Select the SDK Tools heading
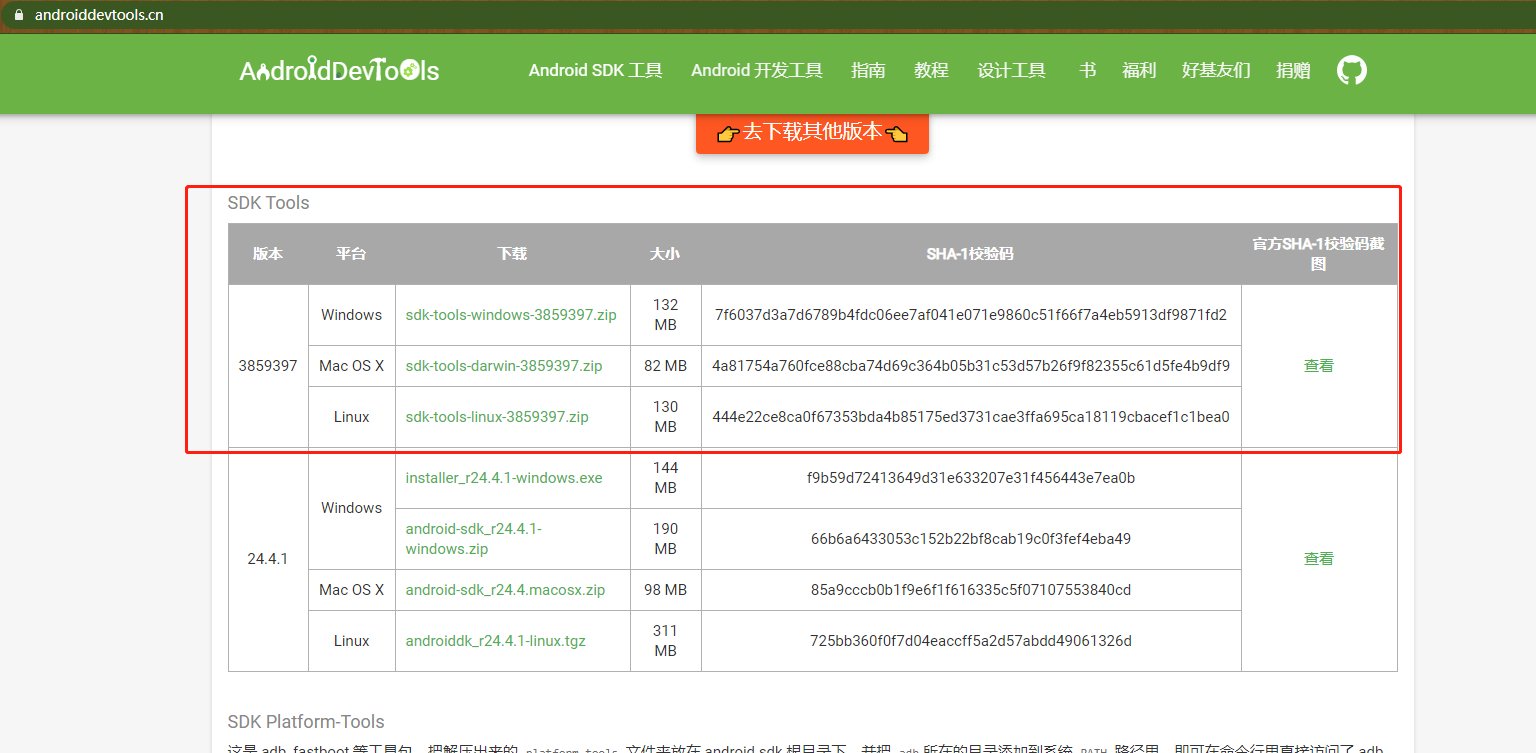Viewport: 1536px width, 753px height. coord(269,203)
